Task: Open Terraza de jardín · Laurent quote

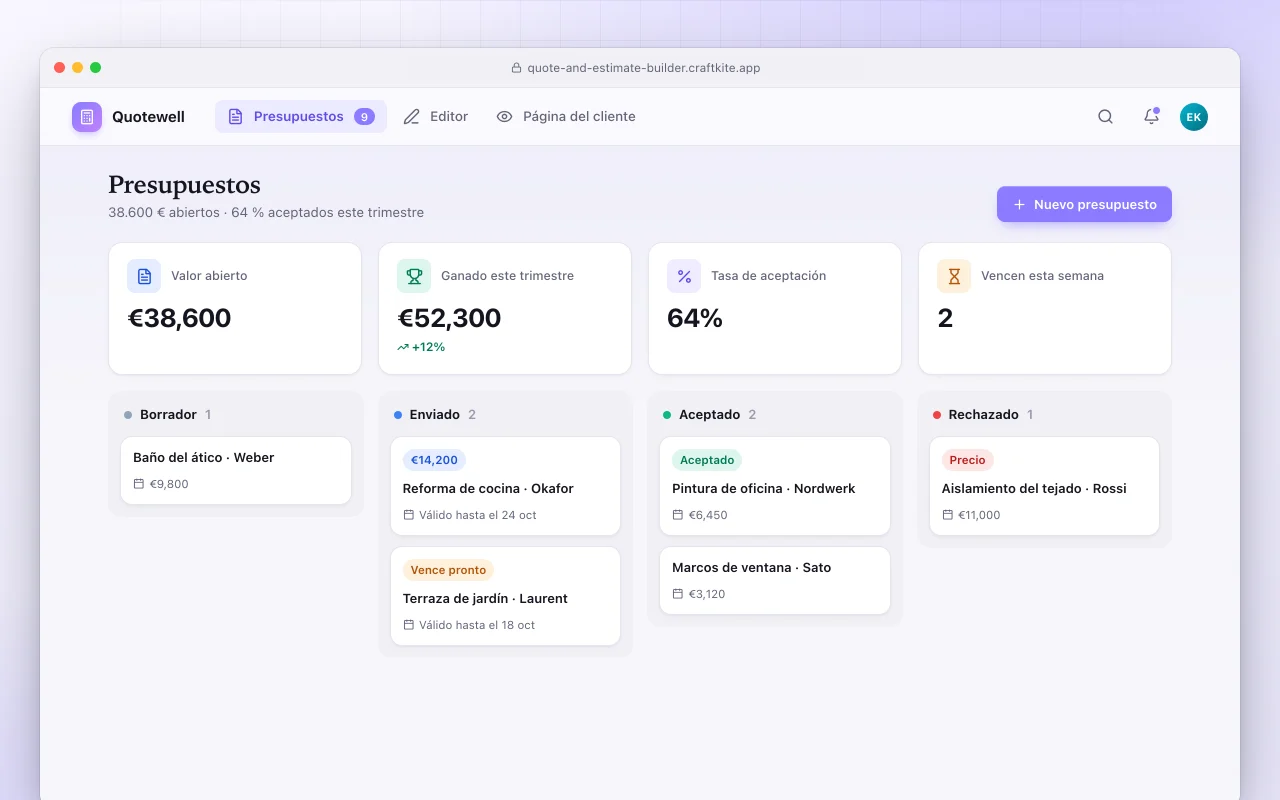Action: pos(505,596)
